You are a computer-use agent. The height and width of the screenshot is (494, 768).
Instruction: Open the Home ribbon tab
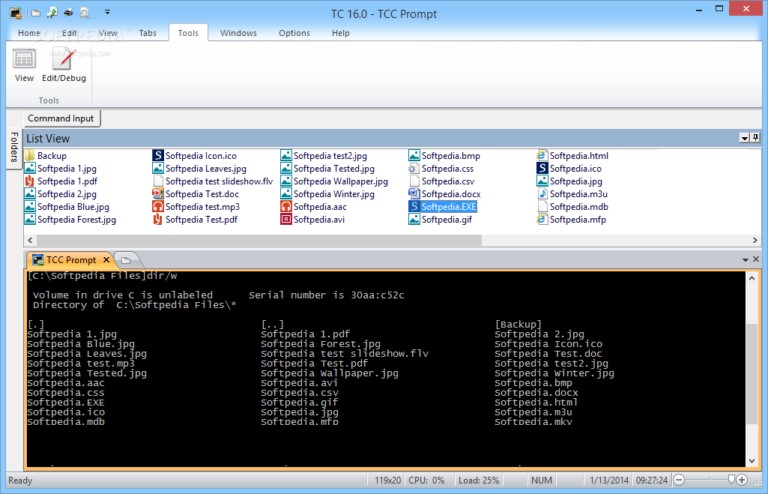tap(29, 33)
